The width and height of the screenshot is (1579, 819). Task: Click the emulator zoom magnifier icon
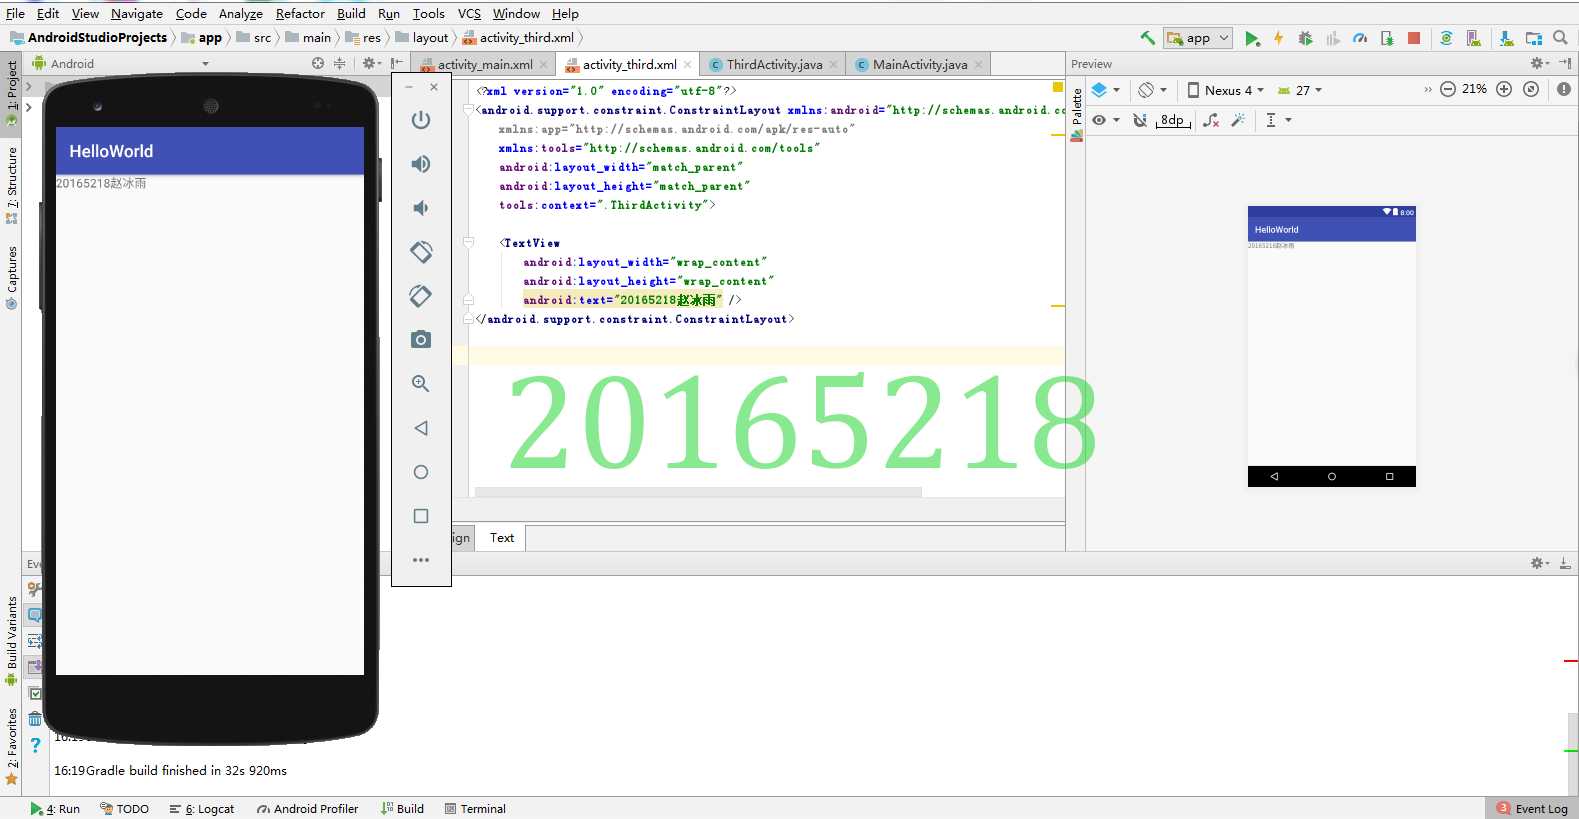[x=421, y=384]
